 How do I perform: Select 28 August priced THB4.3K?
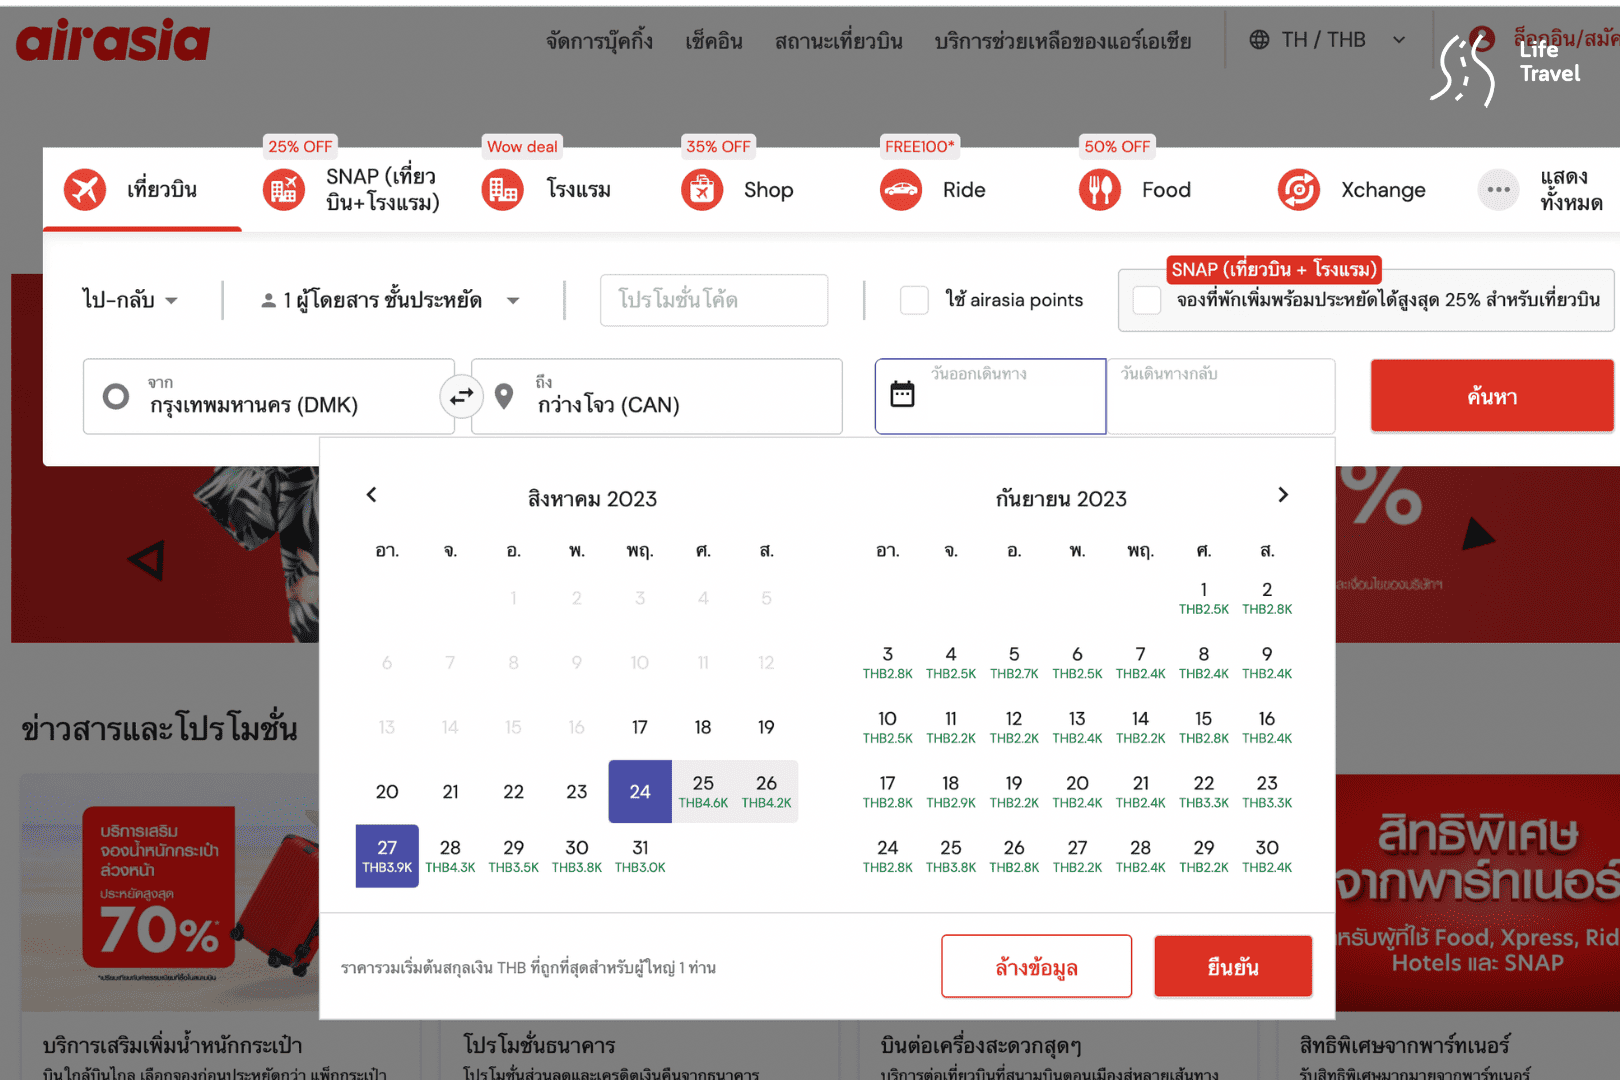(450, 856)
